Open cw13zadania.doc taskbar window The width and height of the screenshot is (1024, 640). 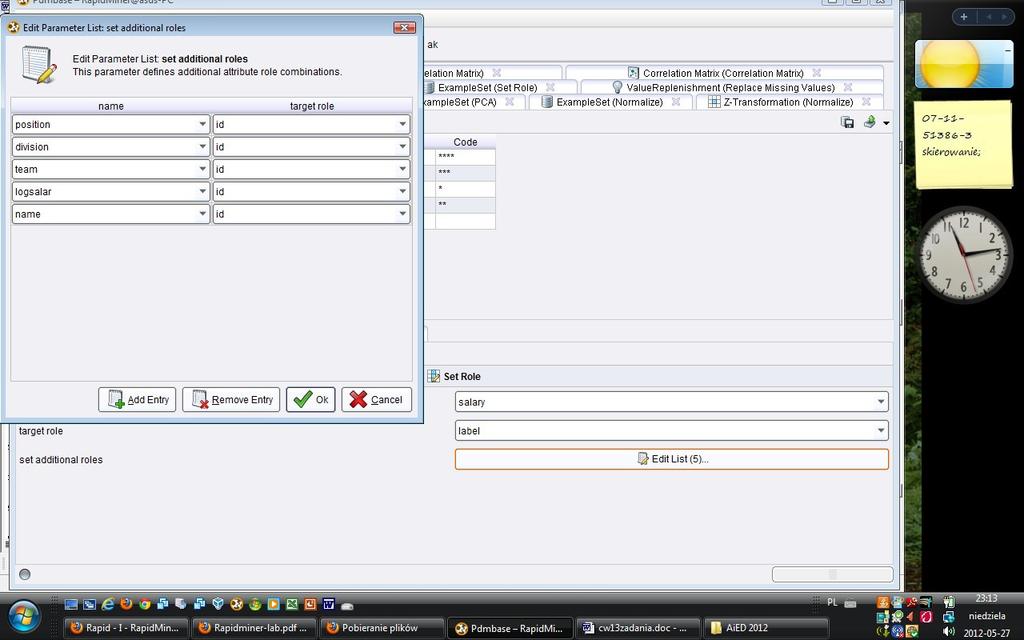[x=637, y=628]
